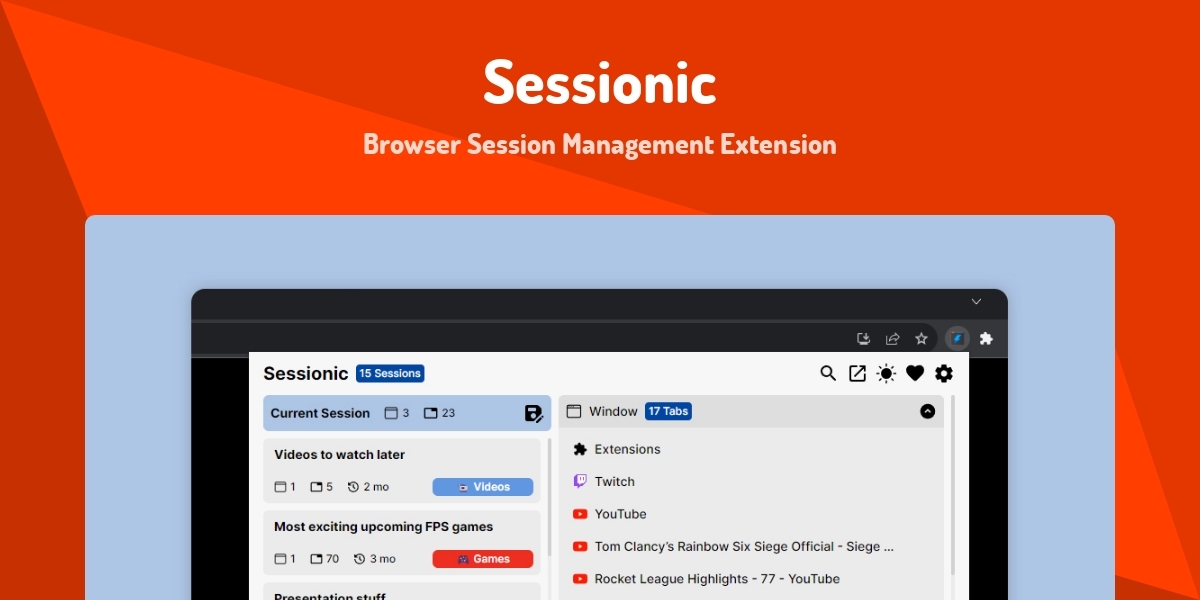Click the tab list scrollbar
Viewport: 1200px width, 600px height.
click(x=952, y=486)
